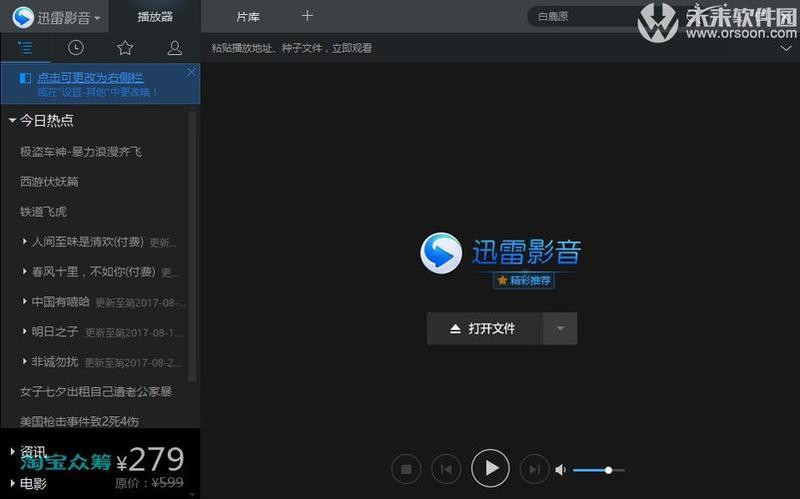Expand 明日之子 item
This screenshot has width=800, height=499.
coord(24,331)
